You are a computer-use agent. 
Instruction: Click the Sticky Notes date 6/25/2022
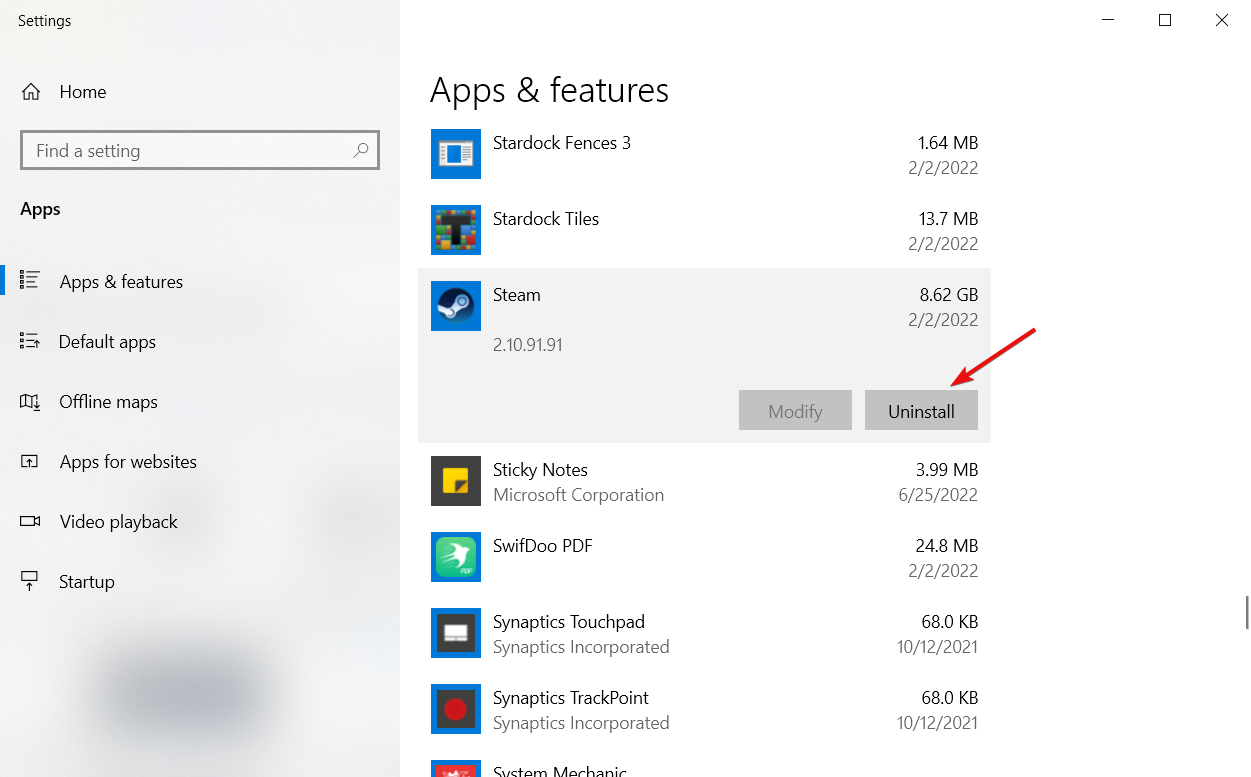tap(938, 495)
